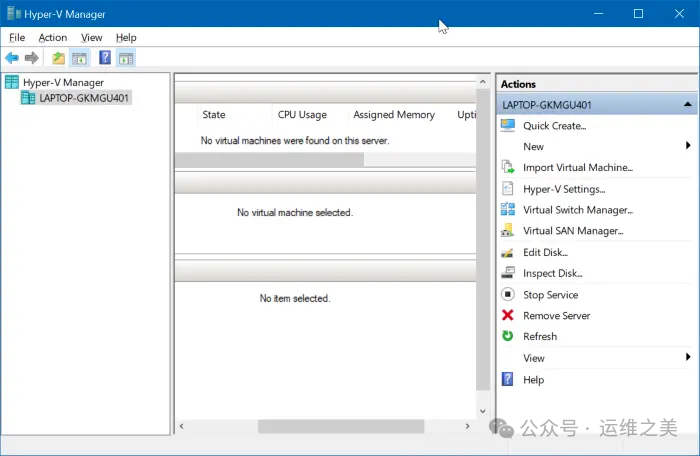Screen dimensions: 700x456
Task: Click the Up One Level folder icon
Action: point(59,58)
